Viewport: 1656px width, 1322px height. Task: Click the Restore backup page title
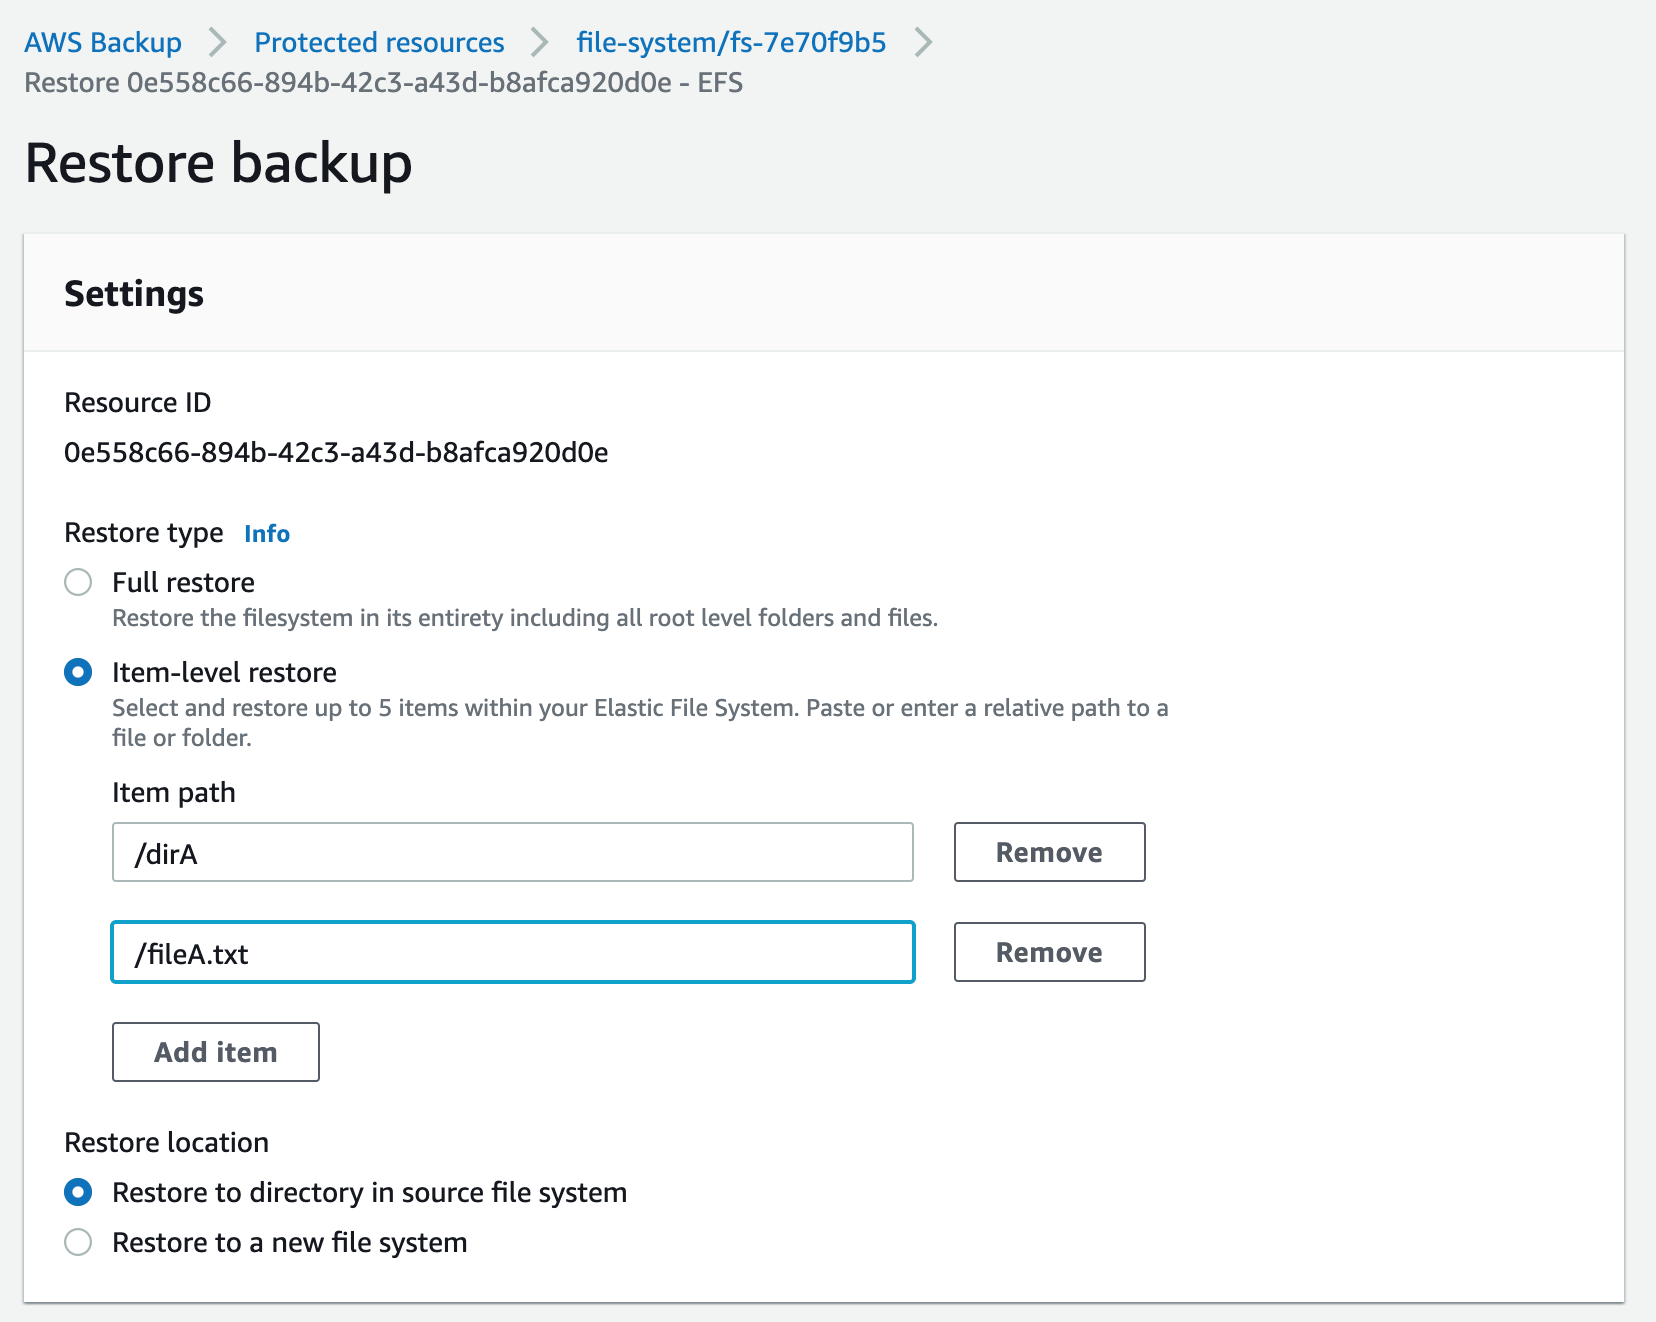(x=219, y=163)
